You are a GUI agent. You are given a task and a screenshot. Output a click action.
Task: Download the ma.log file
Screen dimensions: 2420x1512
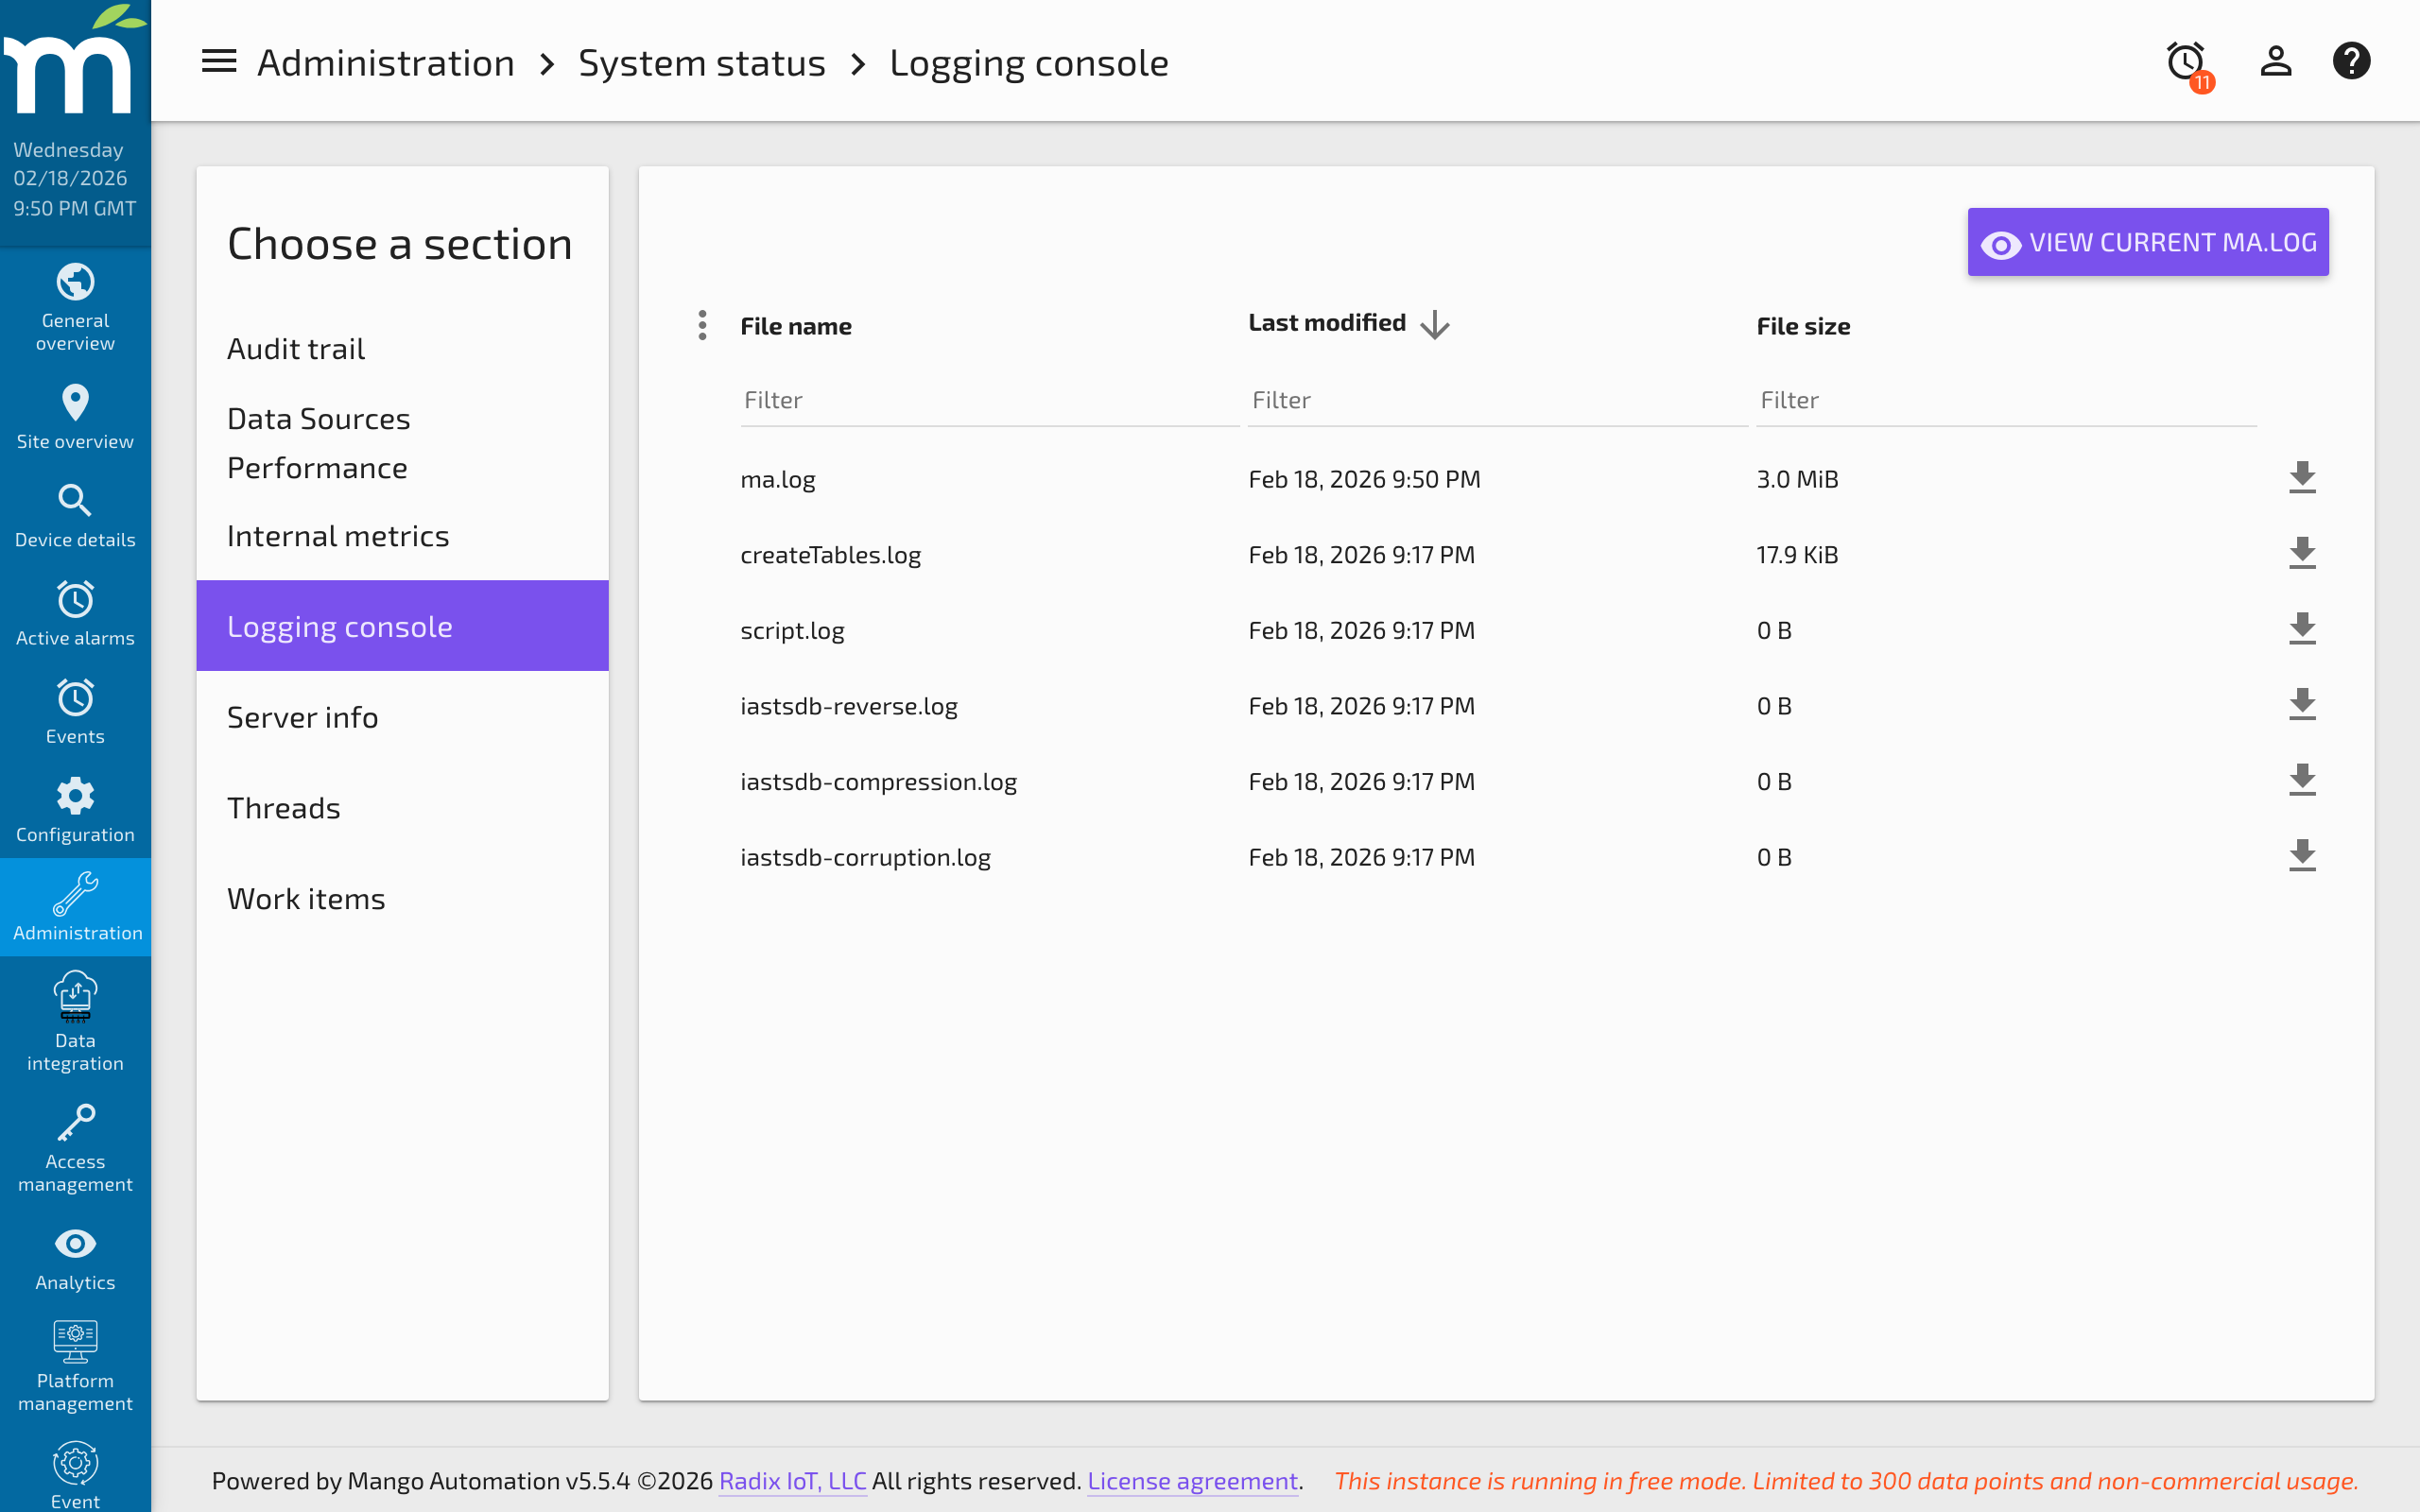pyautogui.click(x=2302, y=478)
